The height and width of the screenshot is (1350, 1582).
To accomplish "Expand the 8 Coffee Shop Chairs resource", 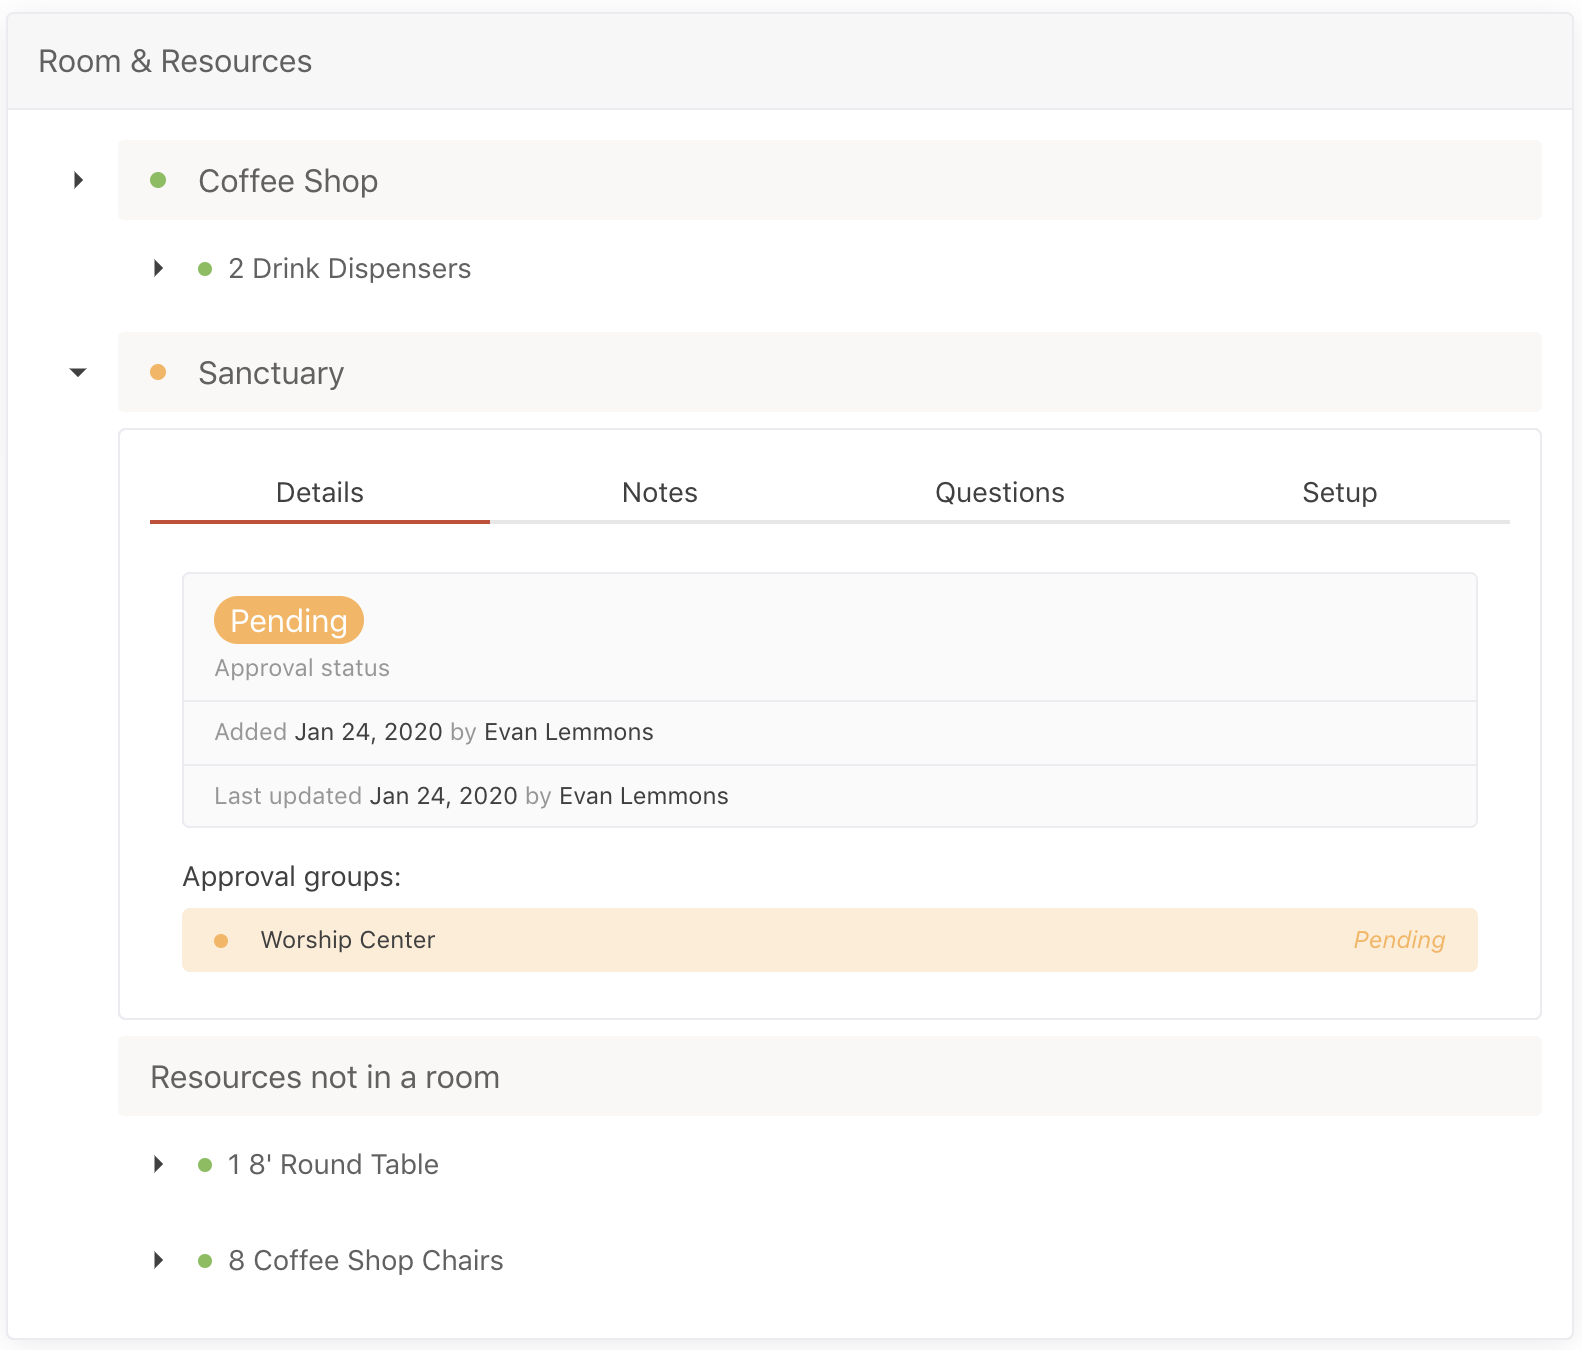I will click(158, 1261).
